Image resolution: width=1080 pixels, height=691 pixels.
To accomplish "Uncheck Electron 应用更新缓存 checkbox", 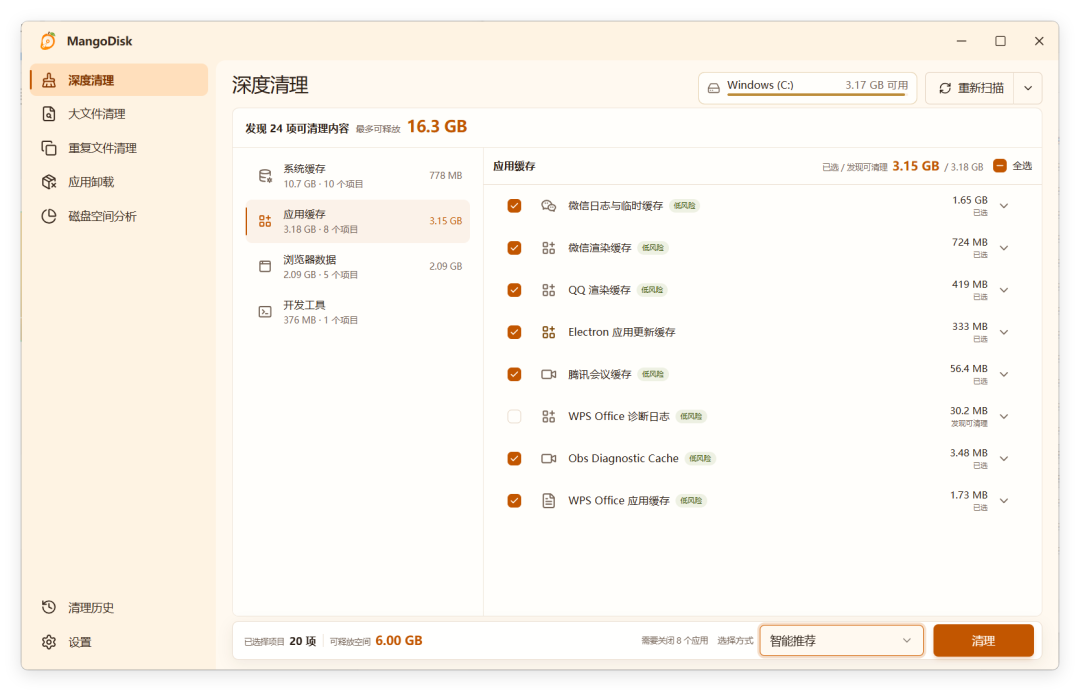I will pos(515,332).
